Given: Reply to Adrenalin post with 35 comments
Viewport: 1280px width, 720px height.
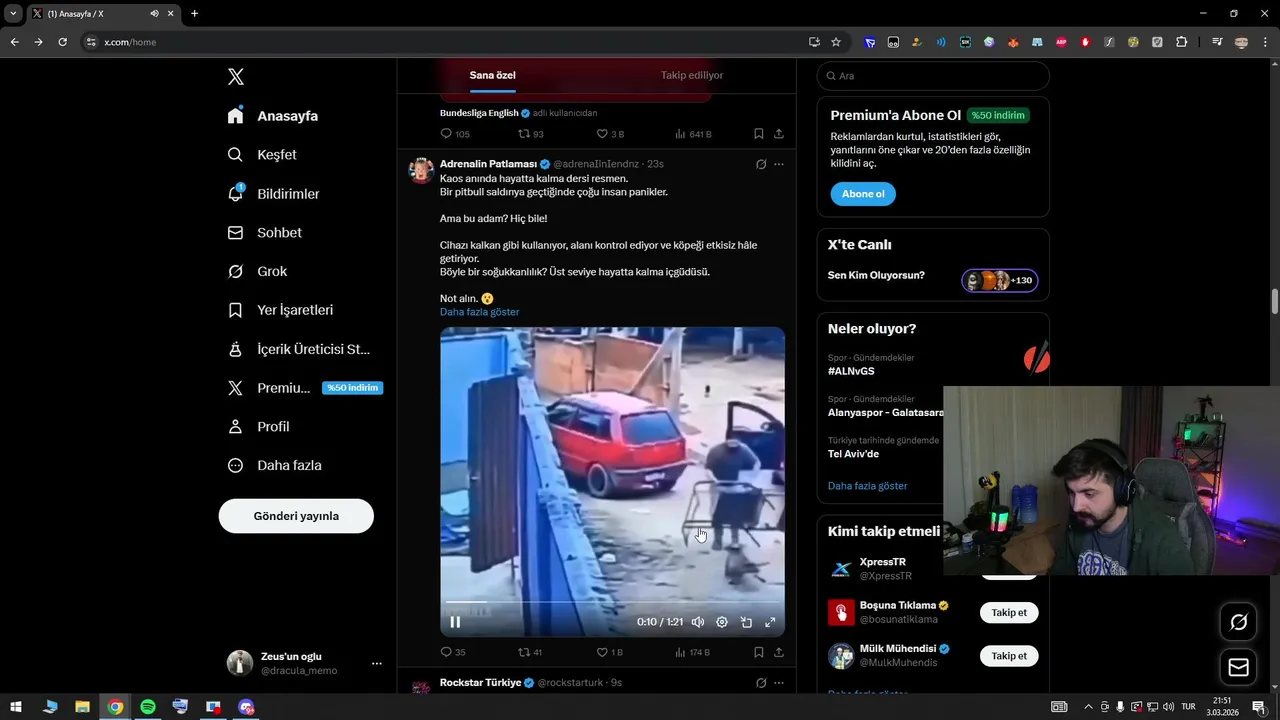Looking at the screenshot, I should 453,652.
